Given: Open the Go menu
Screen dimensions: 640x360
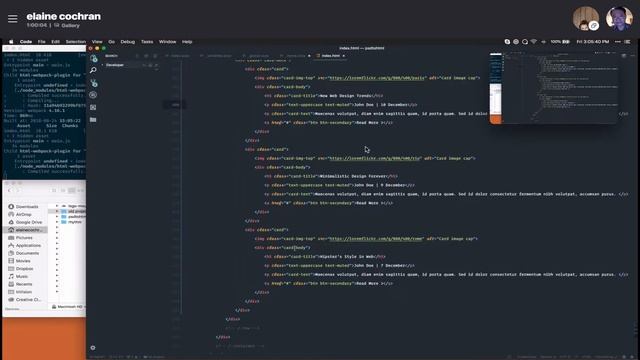Looking at the screenshot, I should click(111, 42).
